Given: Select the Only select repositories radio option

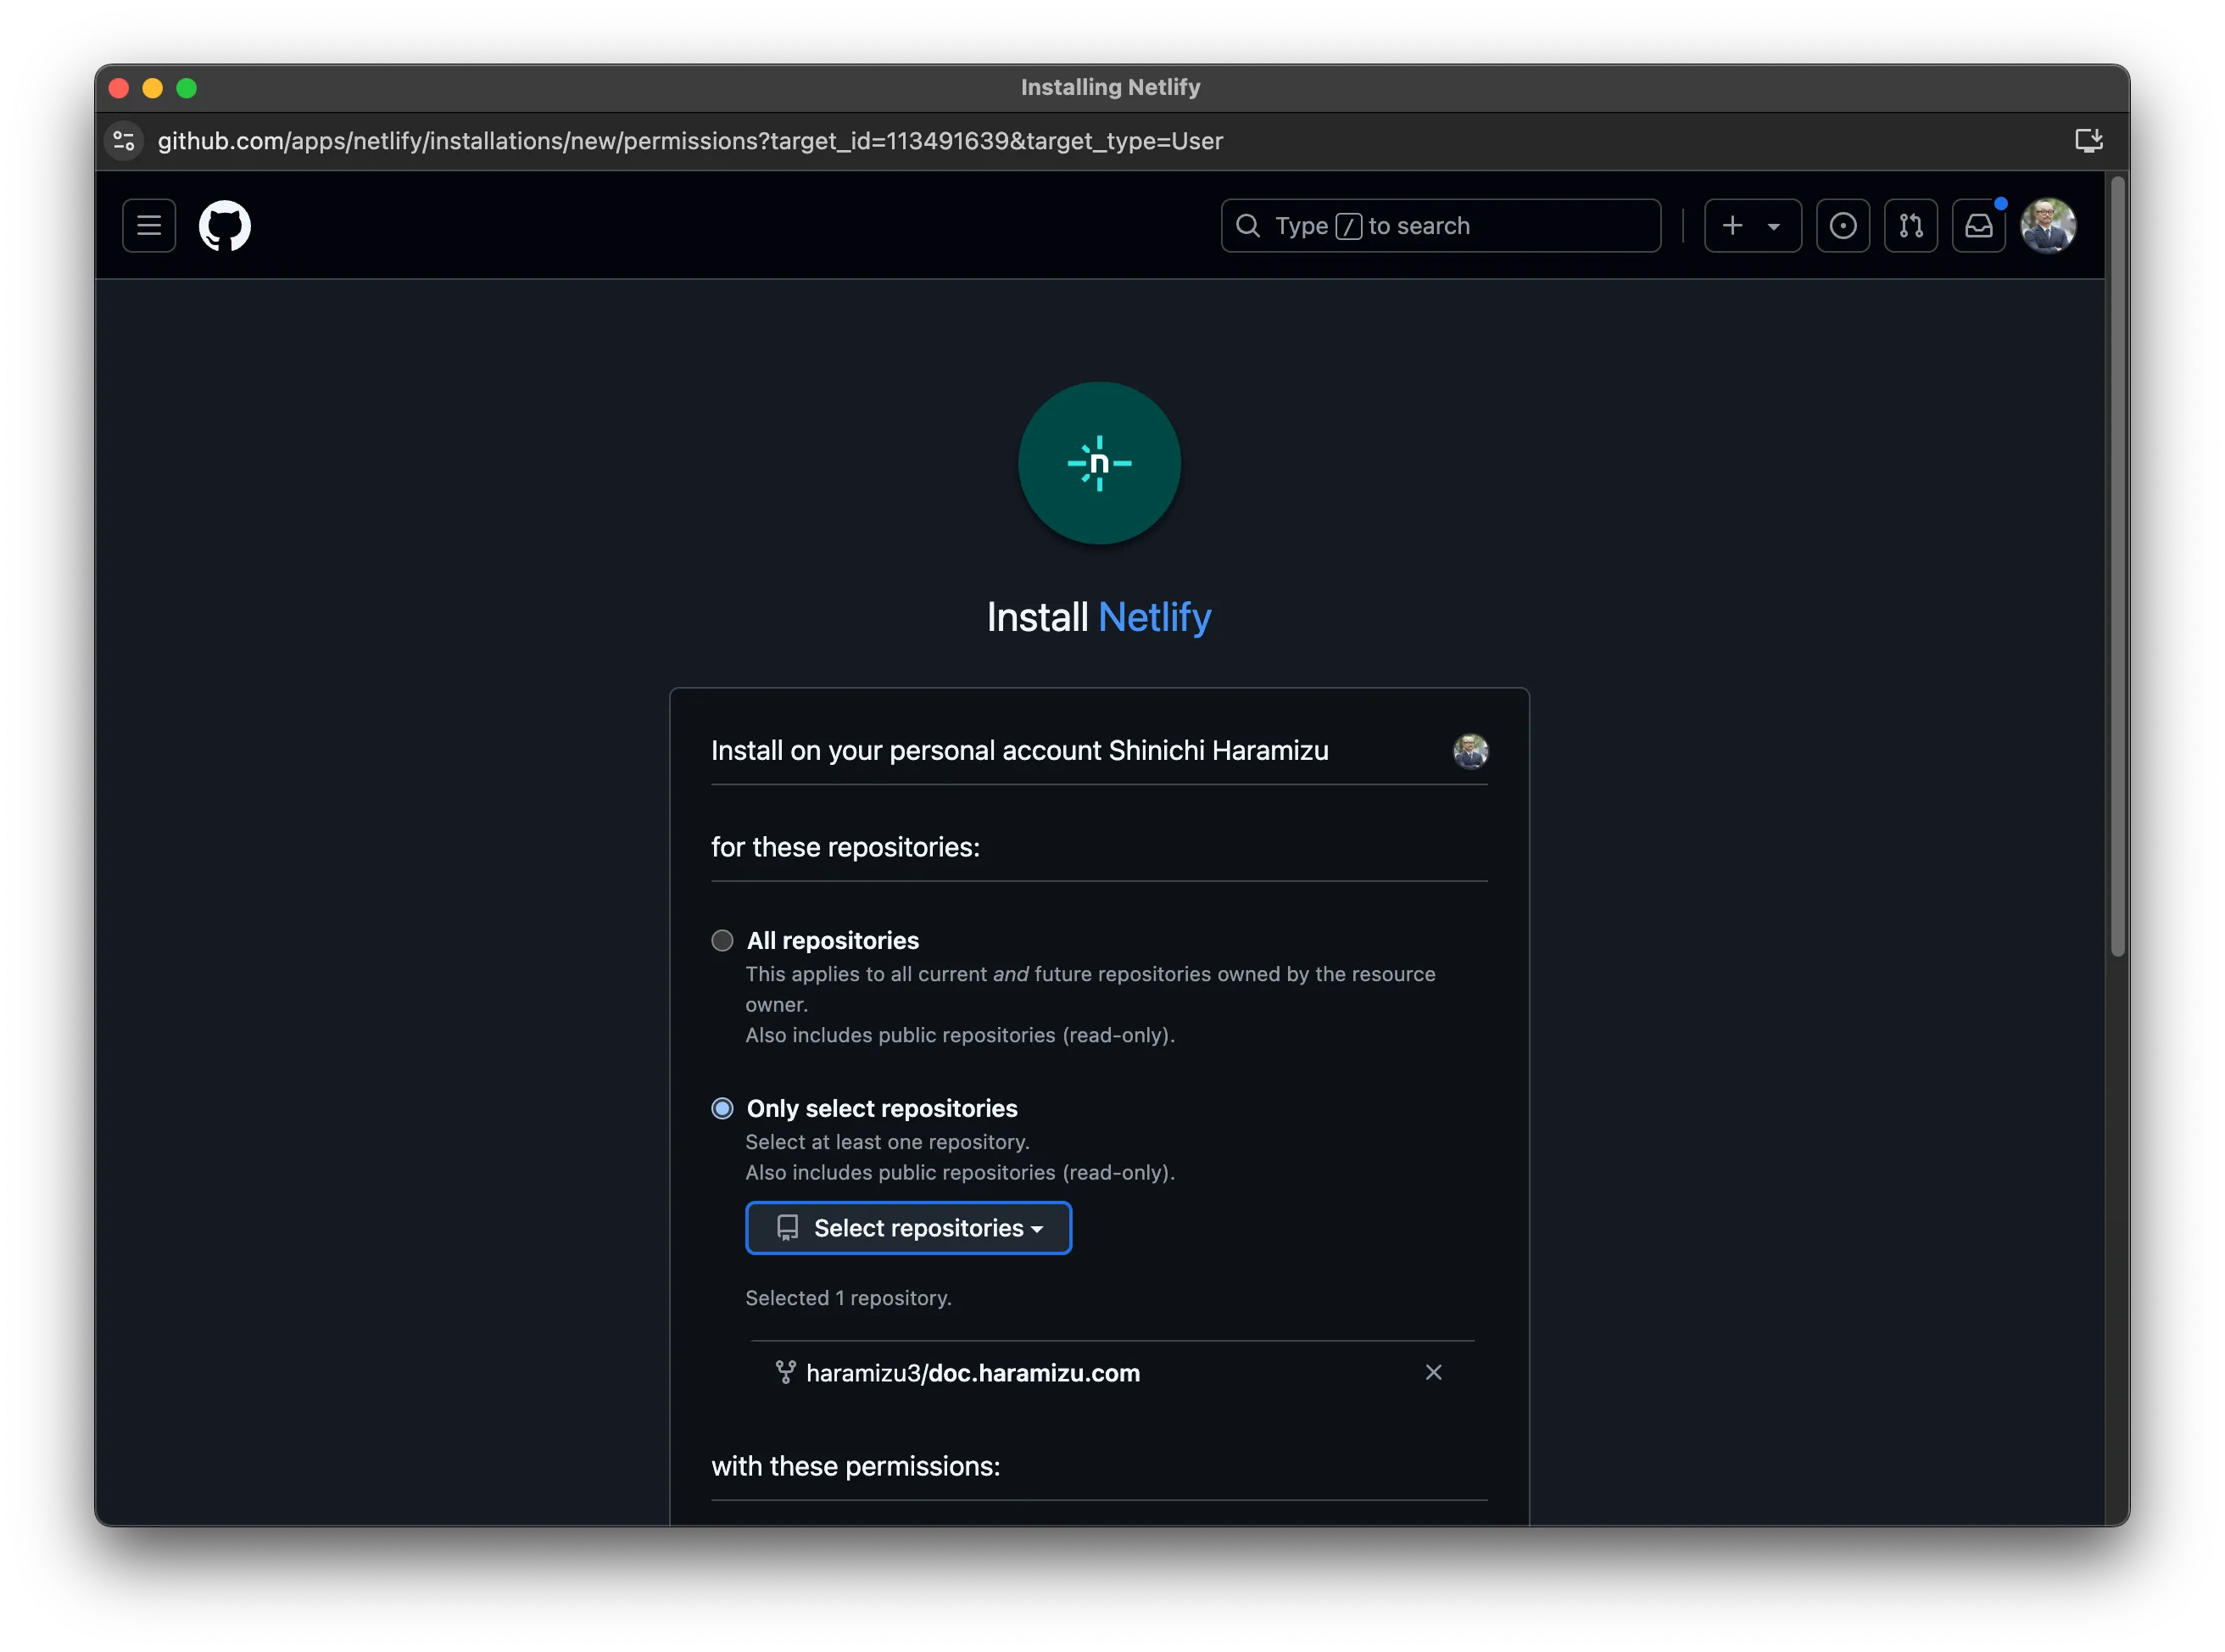Looking at the screenshot, I should tap(722, 1108).
